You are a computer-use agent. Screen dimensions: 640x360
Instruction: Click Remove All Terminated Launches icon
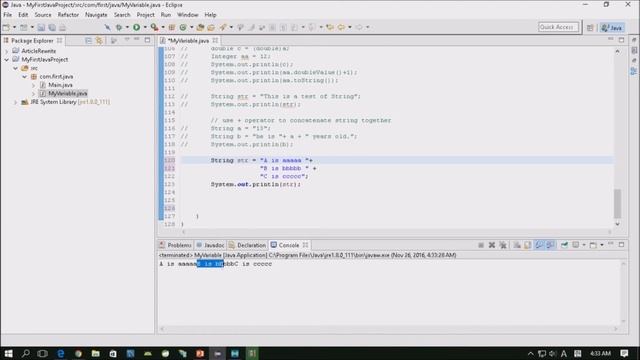pyautogui.click(x=503, y=245)
